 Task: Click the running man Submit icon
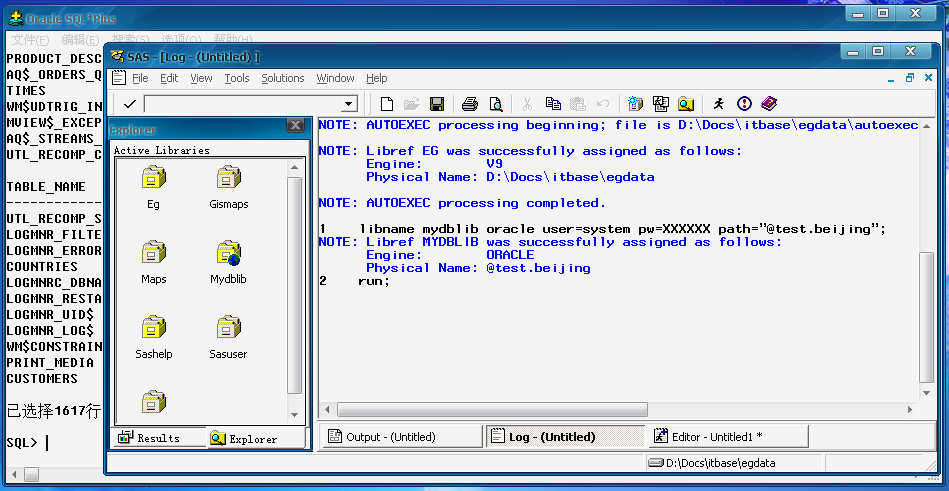click(718, 104)
